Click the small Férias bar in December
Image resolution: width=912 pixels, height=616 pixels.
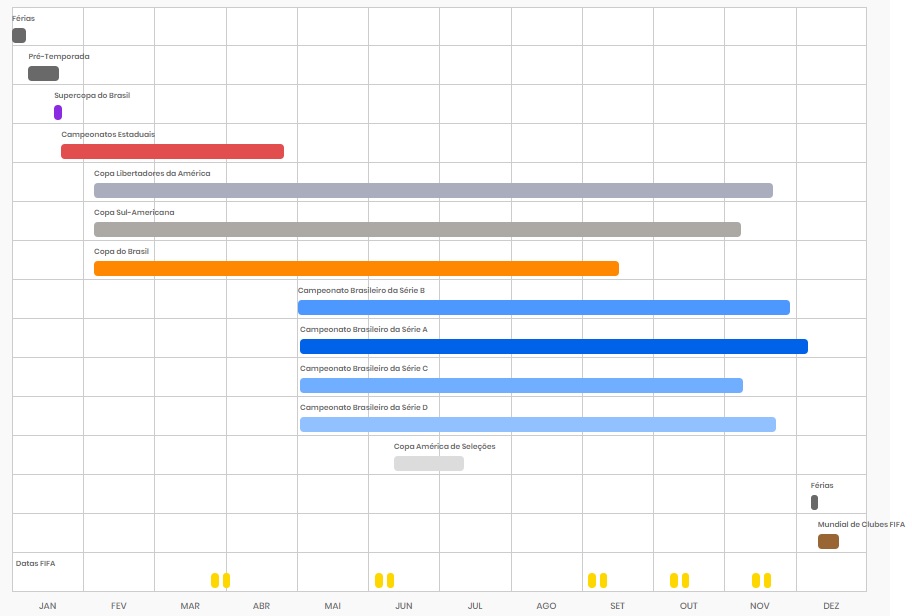click(814, 503)
